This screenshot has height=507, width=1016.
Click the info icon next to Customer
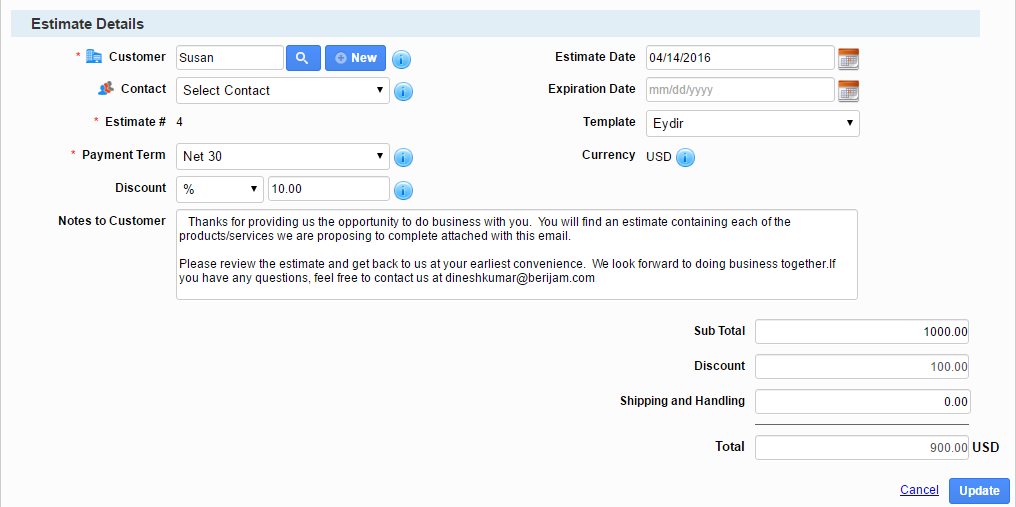click(x=401, y=59)
